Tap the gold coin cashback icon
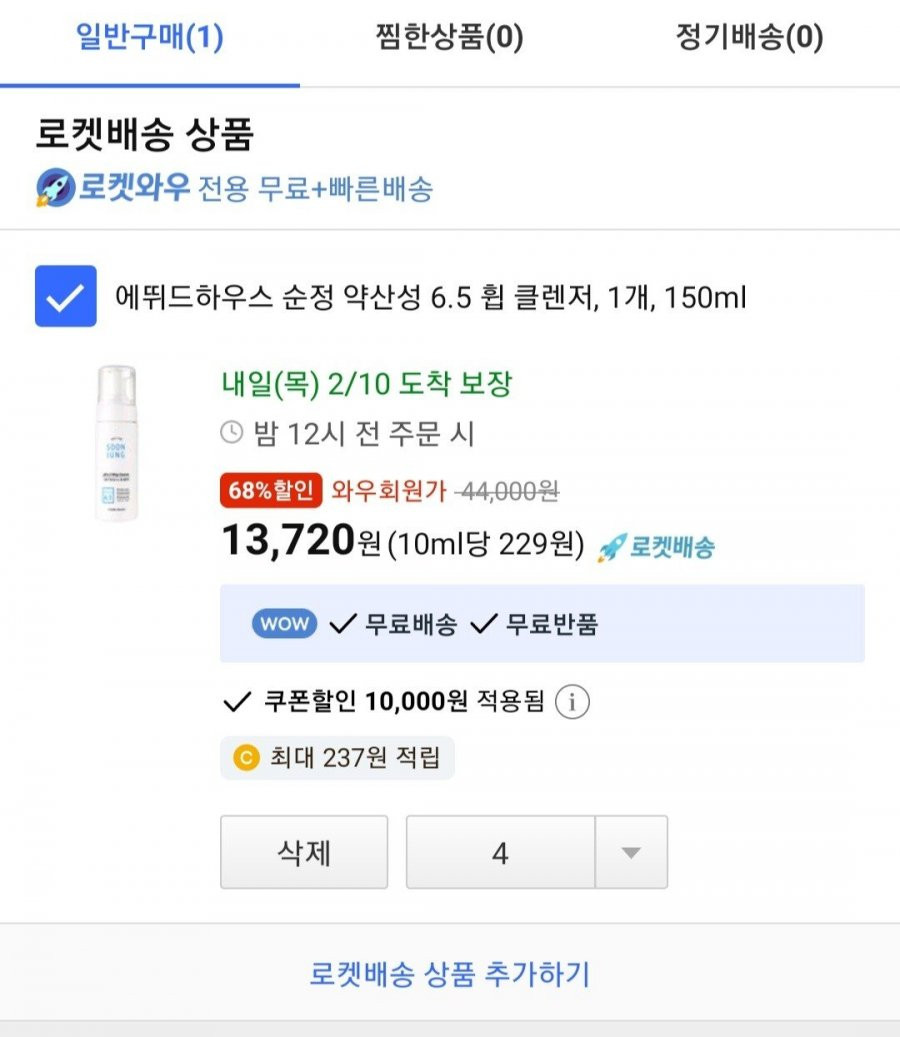The width and height of the screenshot is (900, 1037). tap(246, 757)
